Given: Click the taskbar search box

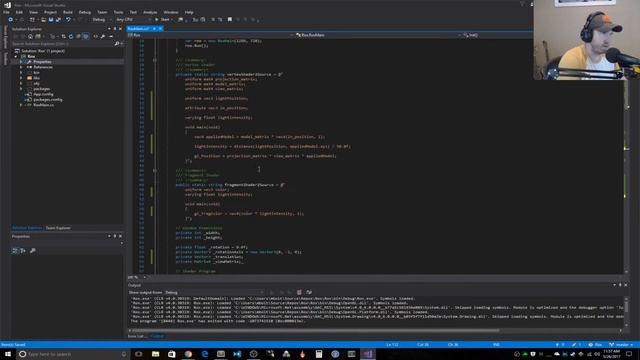Looking at the screenshot, I should [x=73, y=354].
